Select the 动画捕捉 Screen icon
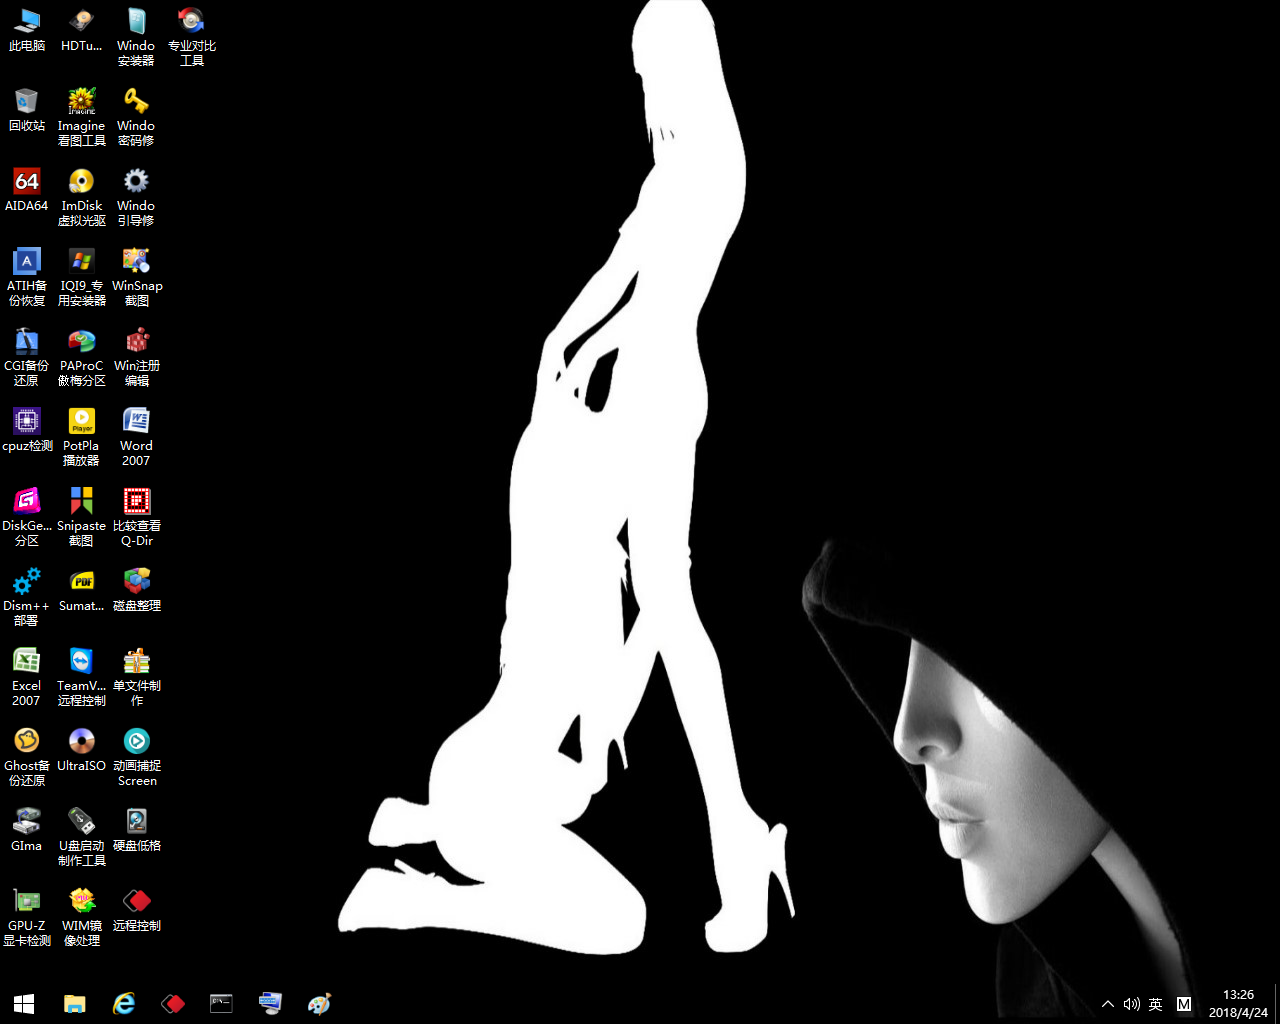 136,757
